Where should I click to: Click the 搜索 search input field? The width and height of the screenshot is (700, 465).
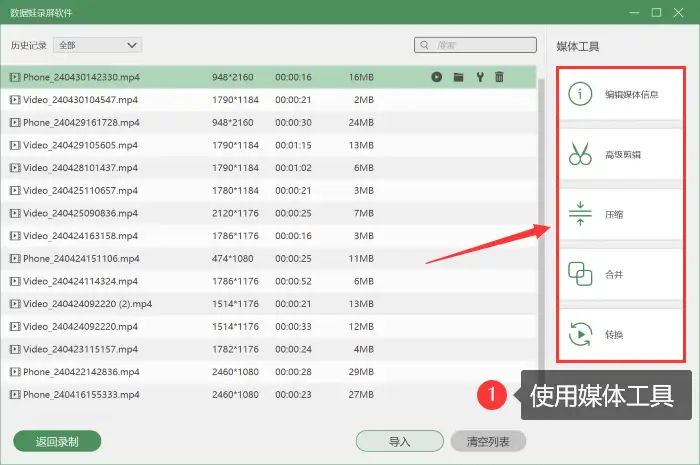[x=475, y=45]
